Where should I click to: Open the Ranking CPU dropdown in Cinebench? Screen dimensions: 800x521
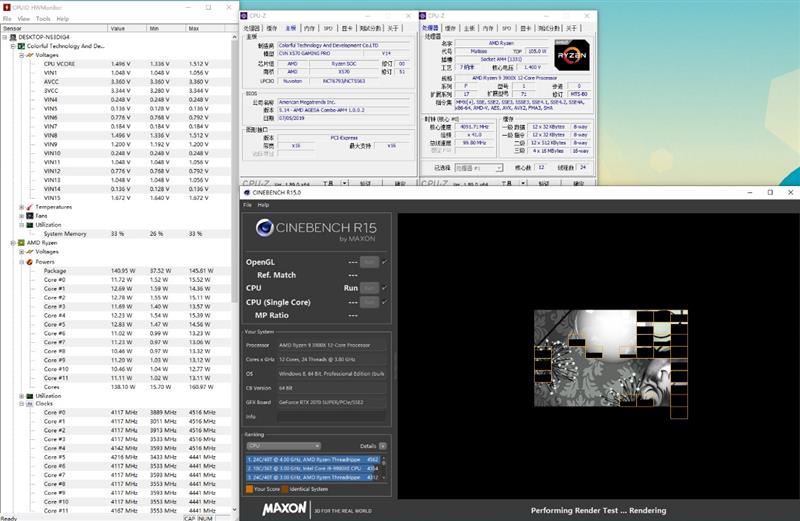(x=284, y=446)
